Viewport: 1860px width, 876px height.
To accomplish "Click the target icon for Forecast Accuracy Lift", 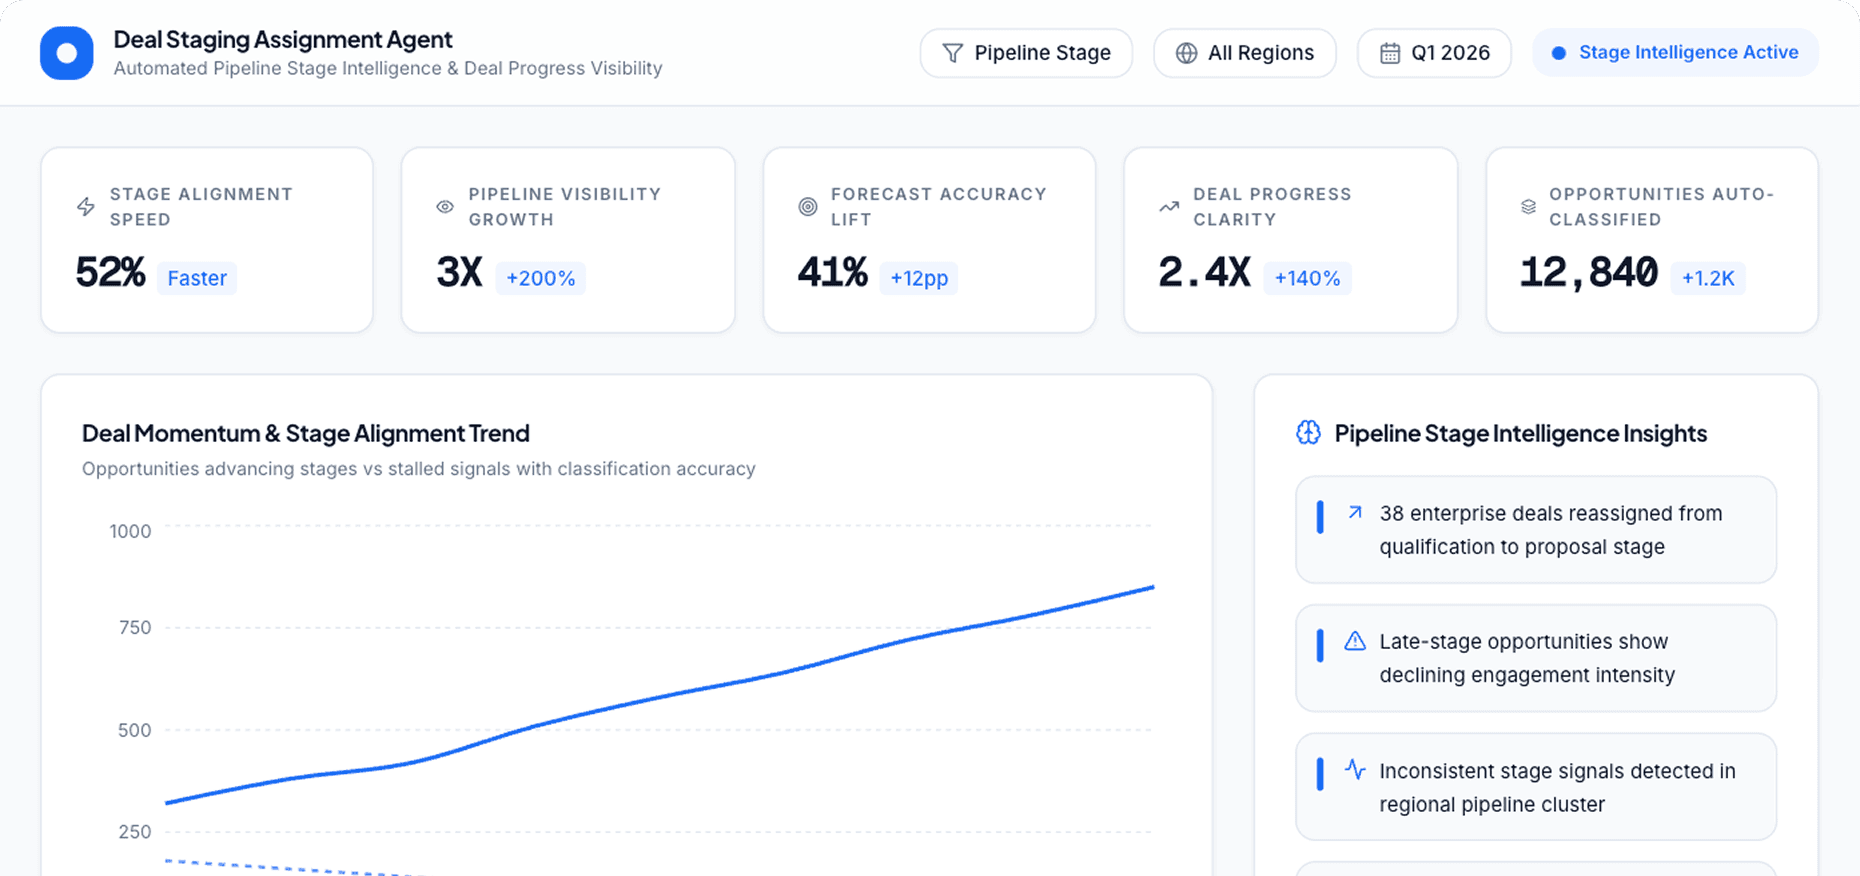I will (x=808, y=207).
